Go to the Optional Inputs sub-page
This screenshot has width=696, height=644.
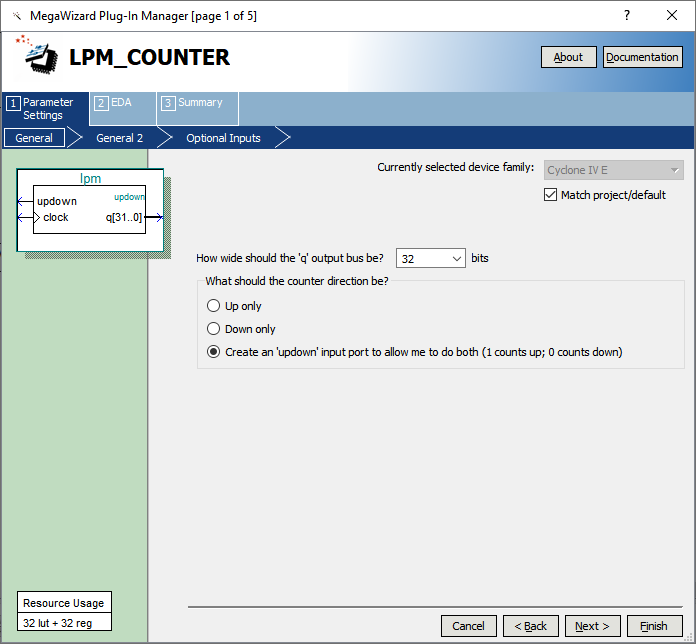coord(223,138)
